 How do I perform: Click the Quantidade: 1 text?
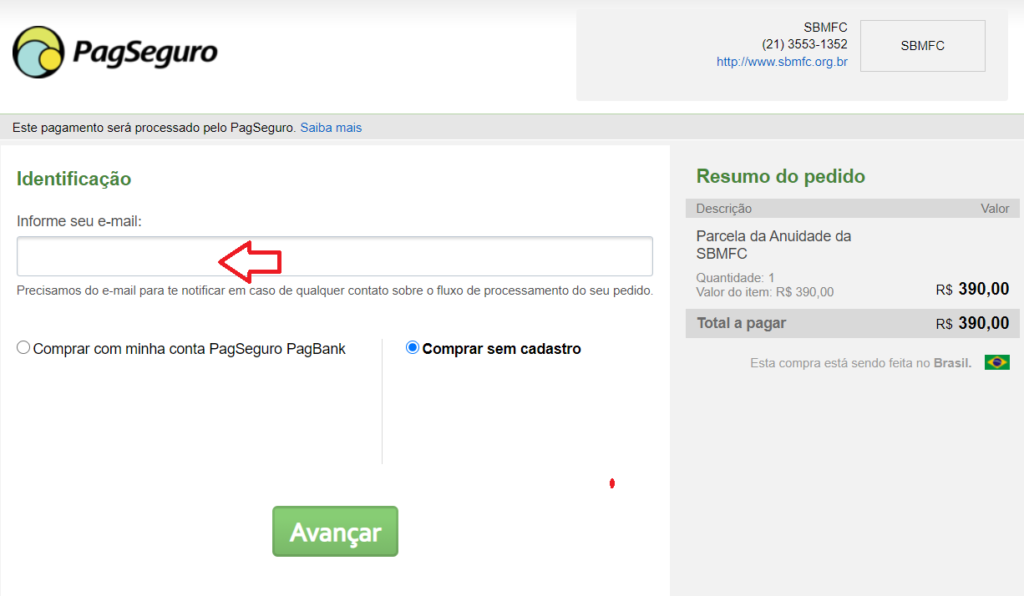(735, 277)
